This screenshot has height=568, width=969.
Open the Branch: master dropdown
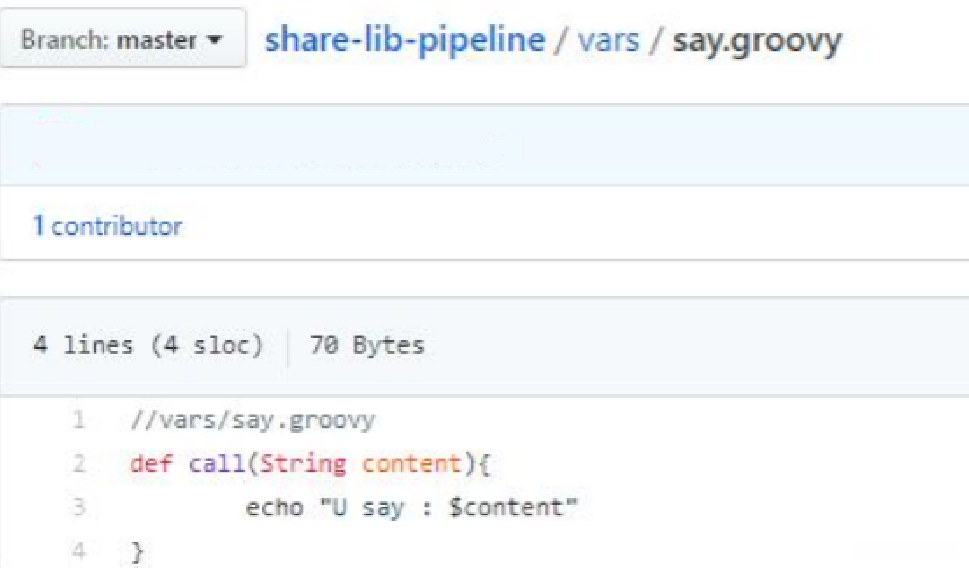(x=123, y=41)
